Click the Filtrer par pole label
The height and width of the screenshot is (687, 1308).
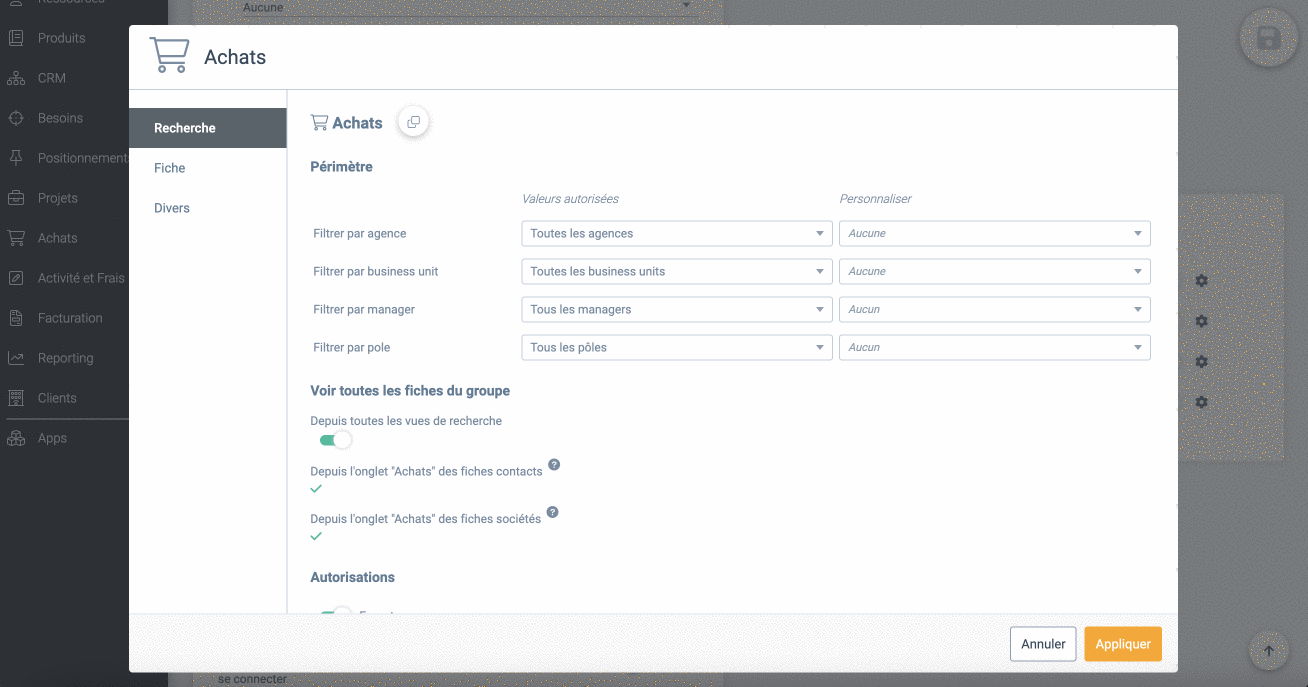(x=352, y=347)
